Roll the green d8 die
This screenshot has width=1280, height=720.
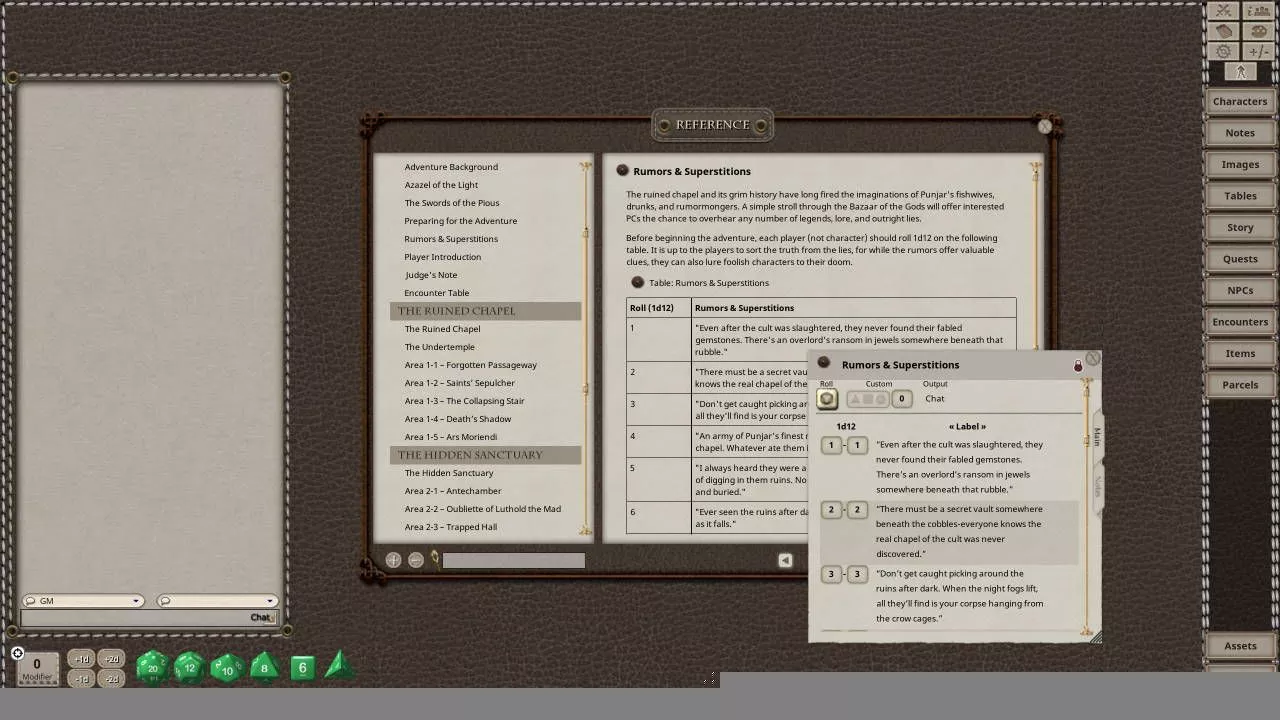(264, 667)
